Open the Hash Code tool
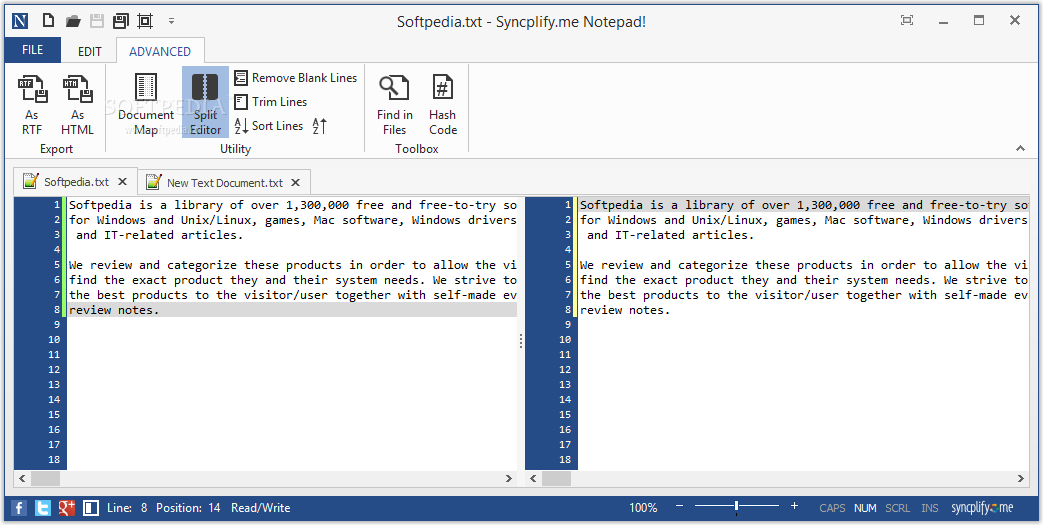The width and height of the screenshot is (1043, 525). pos(443,105)
